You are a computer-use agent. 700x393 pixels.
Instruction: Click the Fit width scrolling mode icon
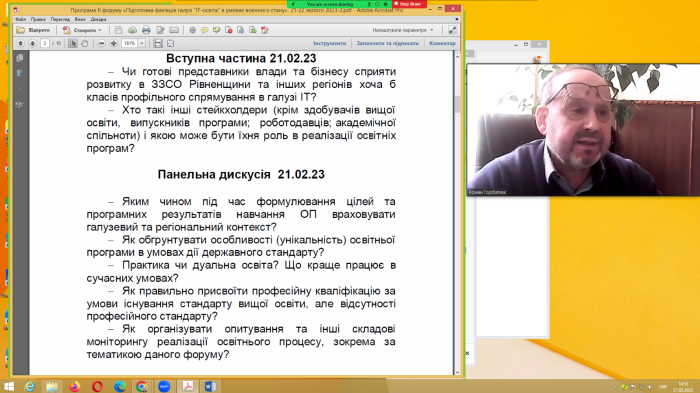(x=158, y=43)
